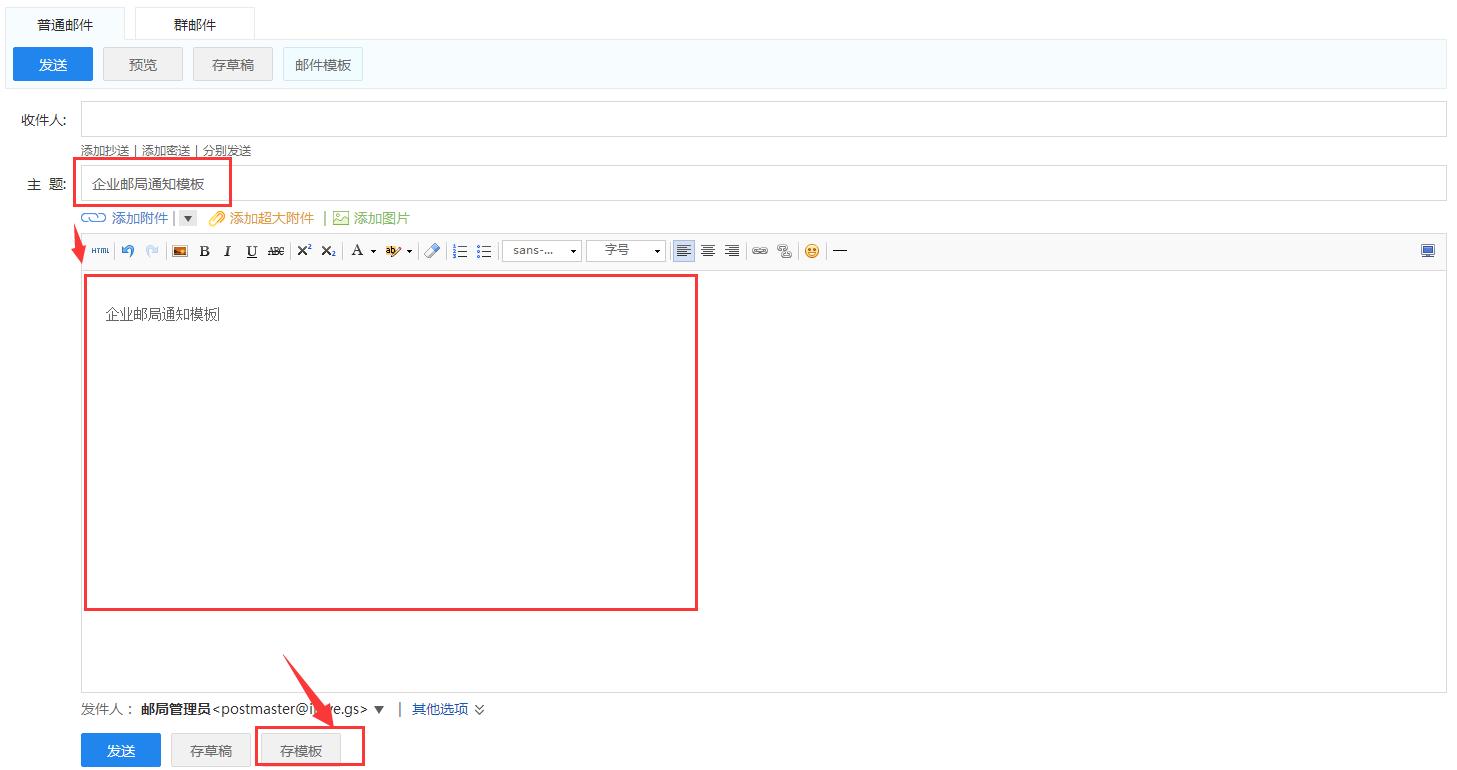This screenshot has width=1457, height=770.
Task: Click the top 发送 button
Action: pyautogui.click(x=53, y=64)
